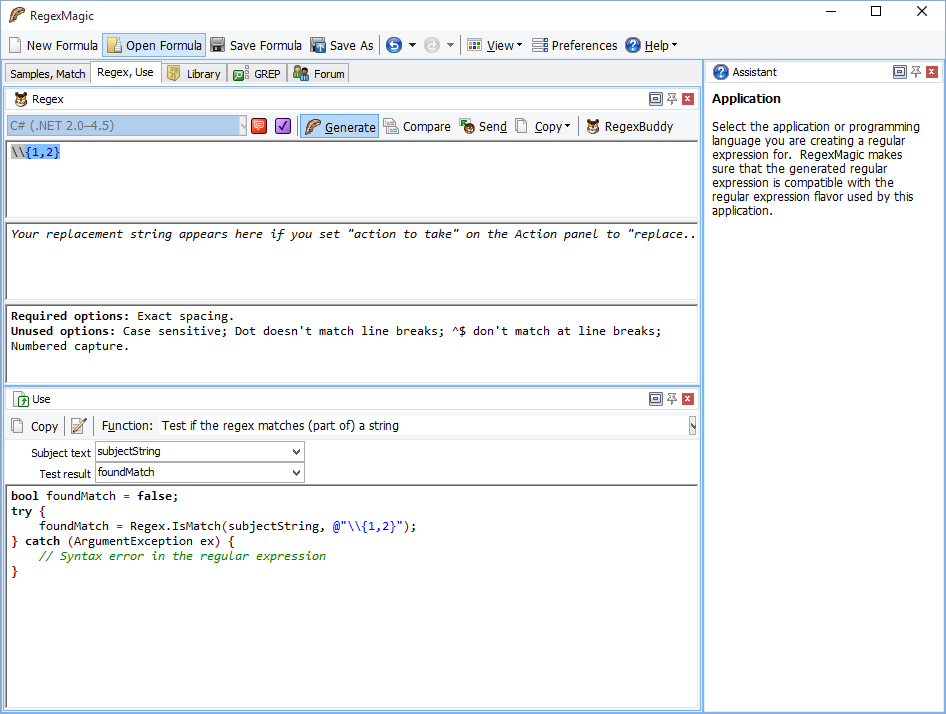Pin the Regex panel

(x=670, y=99)
